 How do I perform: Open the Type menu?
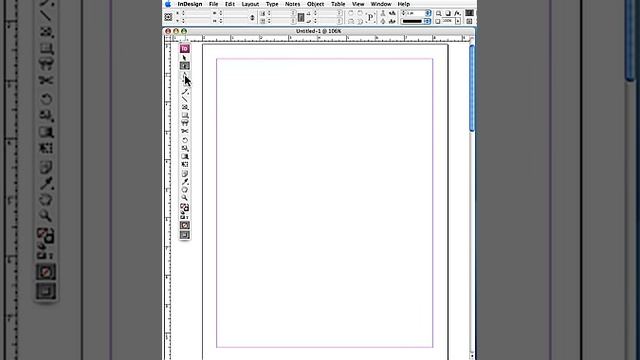[272, 4]
